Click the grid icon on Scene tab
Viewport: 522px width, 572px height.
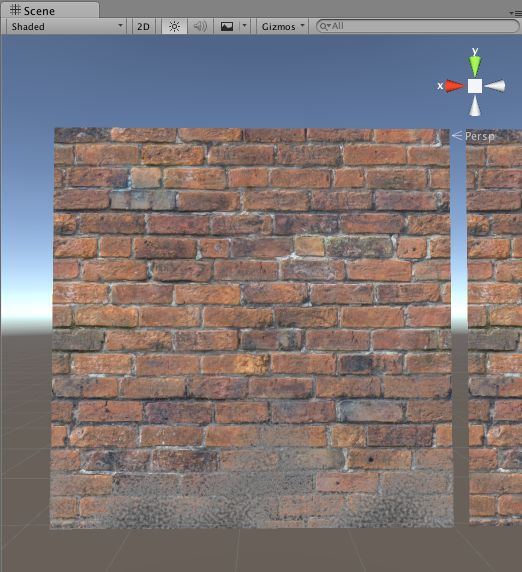point(15,10)
